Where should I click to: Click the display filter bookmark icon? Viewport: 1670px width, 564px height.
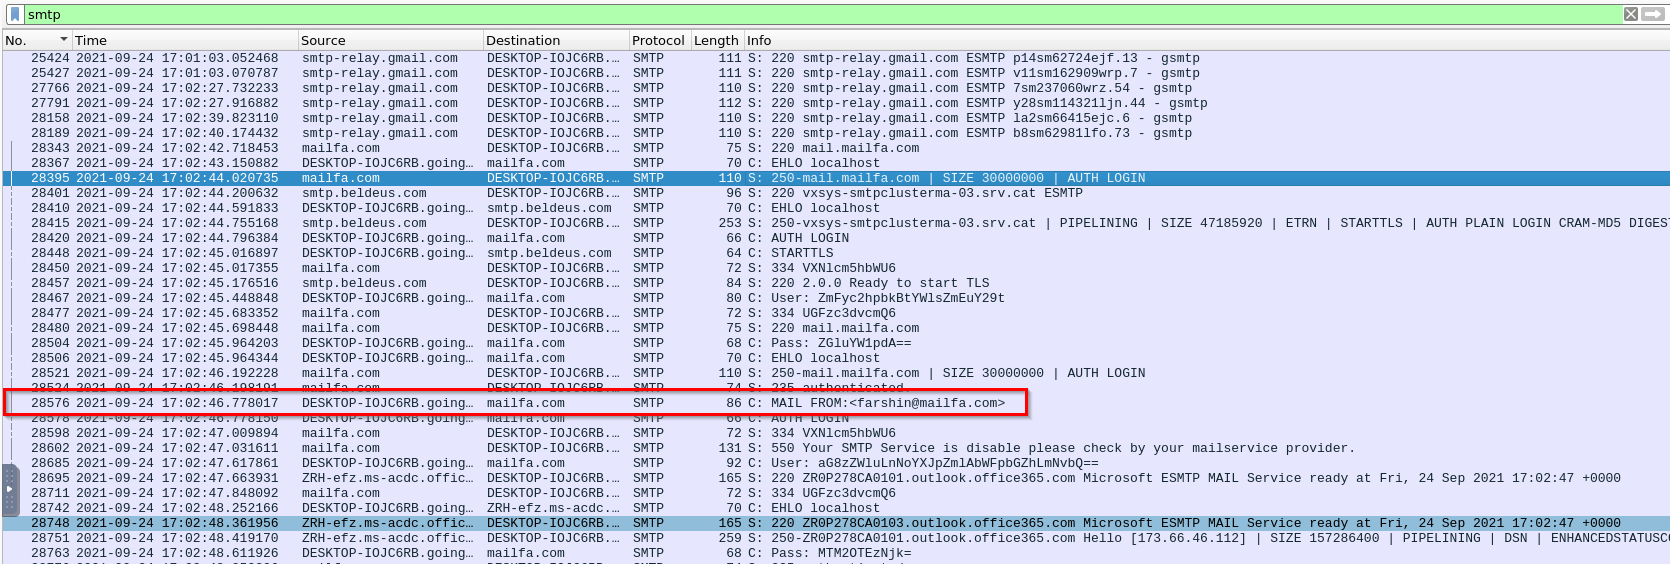tap(14, 14)
